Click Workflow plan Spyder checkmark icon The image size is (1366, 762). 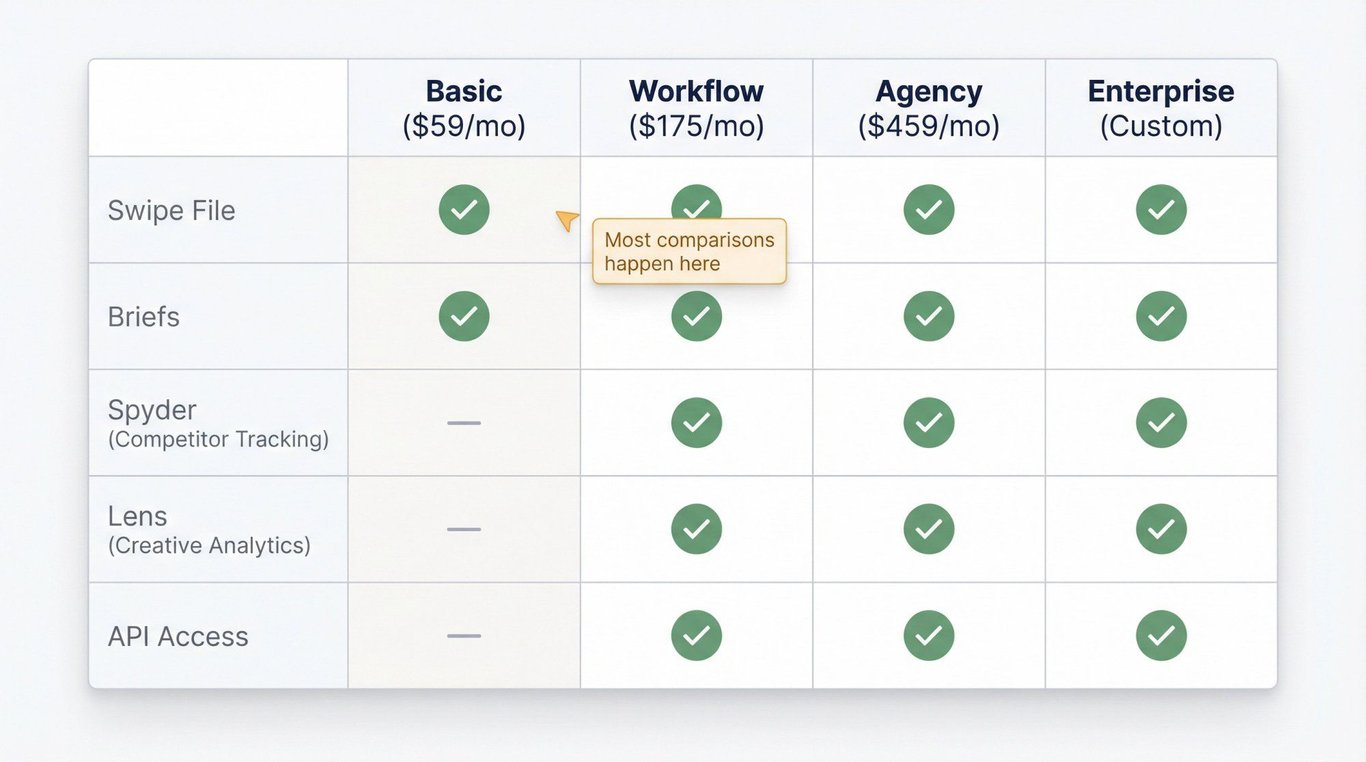[x=696, y=422]
